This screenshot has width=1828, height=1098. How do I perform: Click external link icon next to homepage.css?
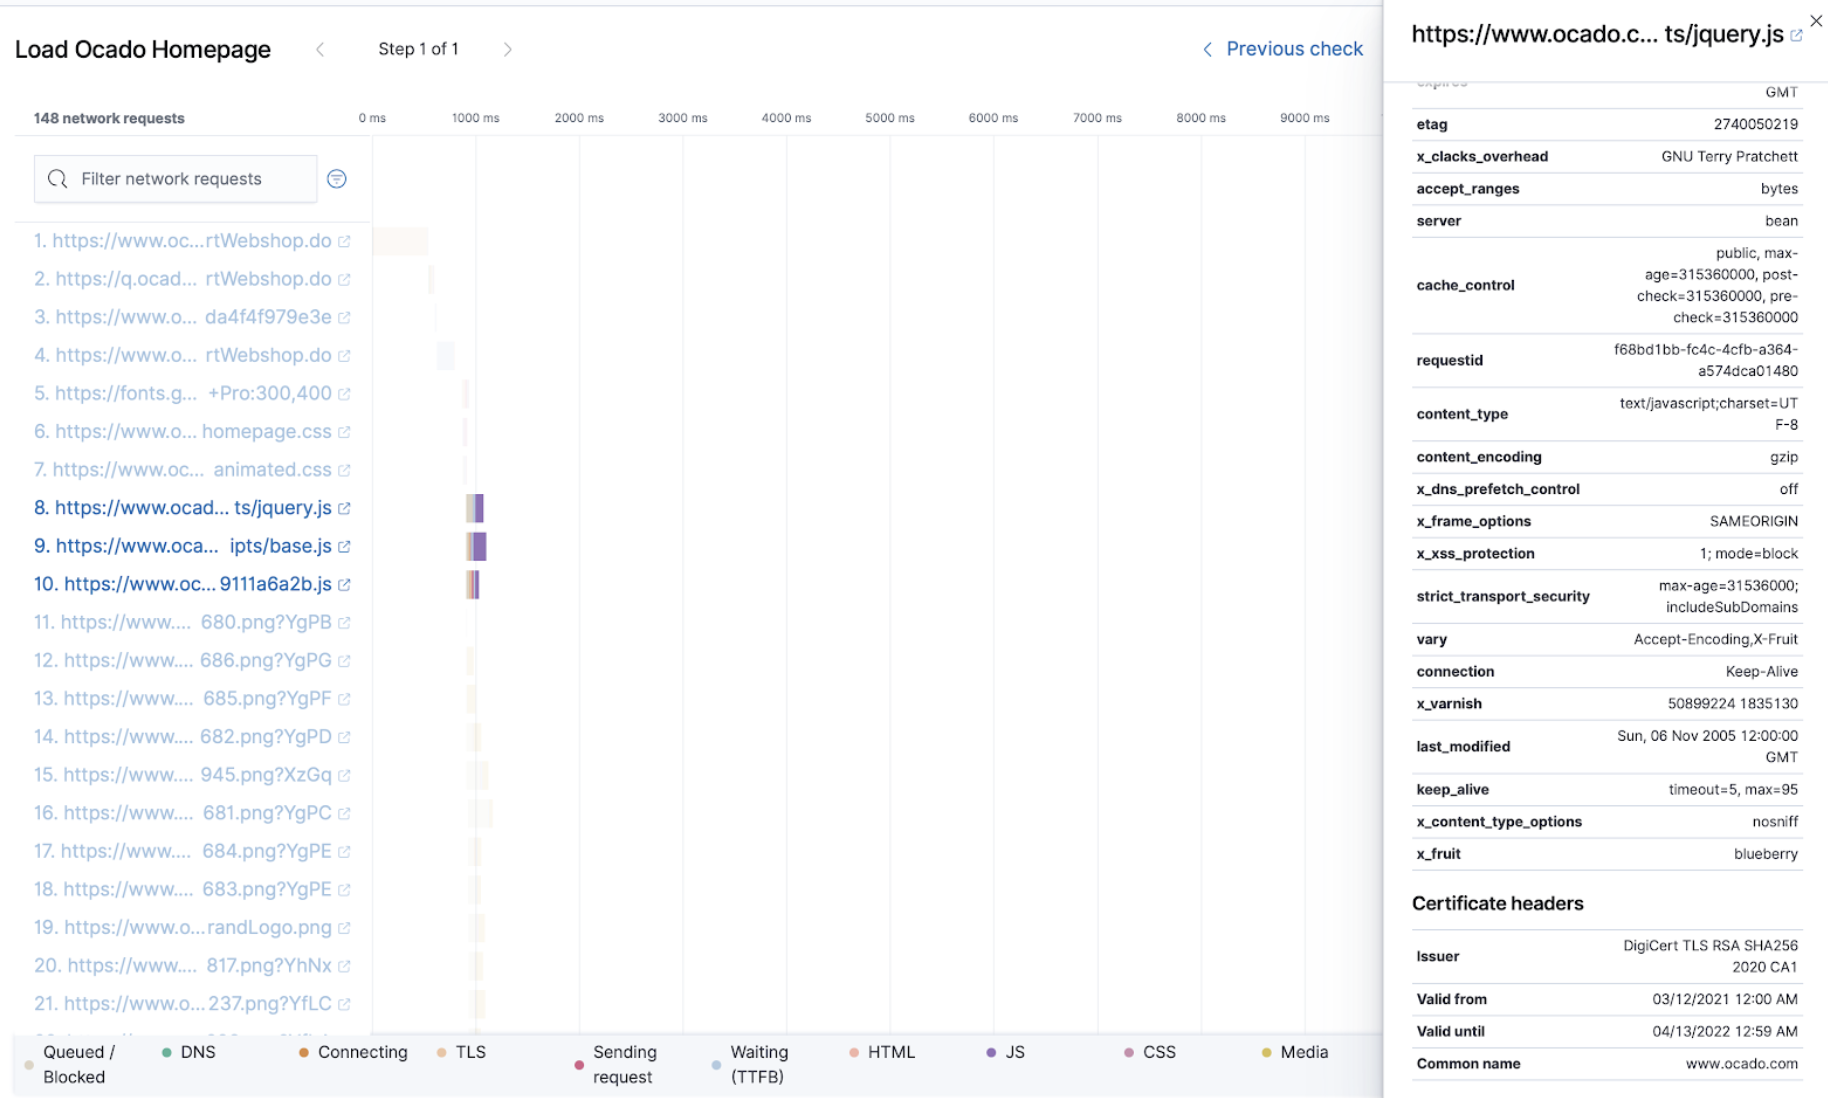pyautogui.click(x=344, y=433)
